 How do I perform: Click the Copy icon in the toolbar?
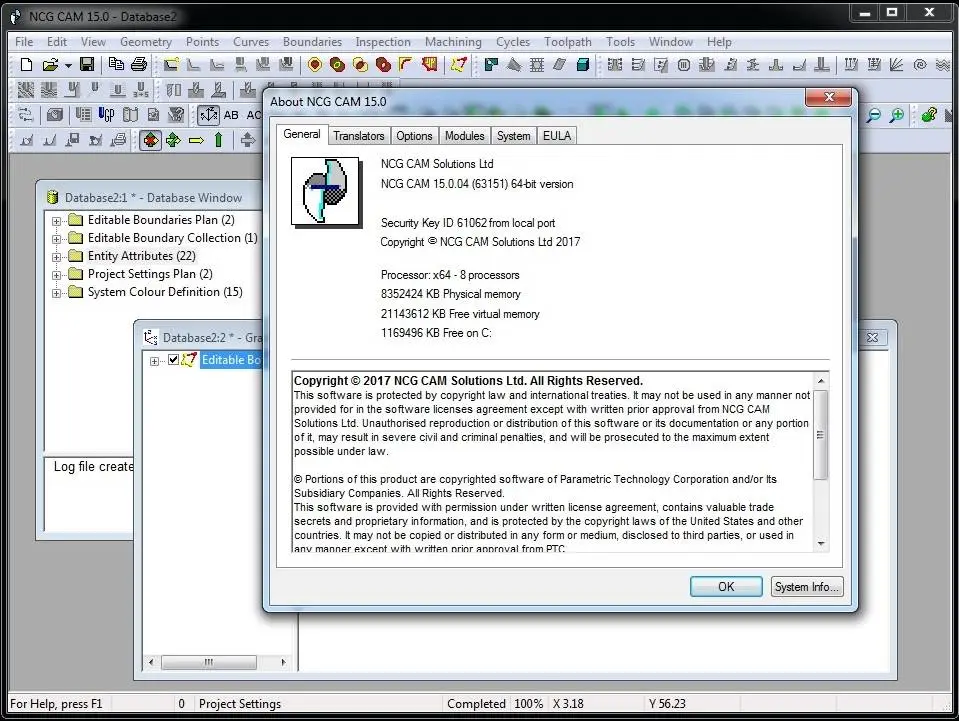pyautogui.click(x=116, y=64)
